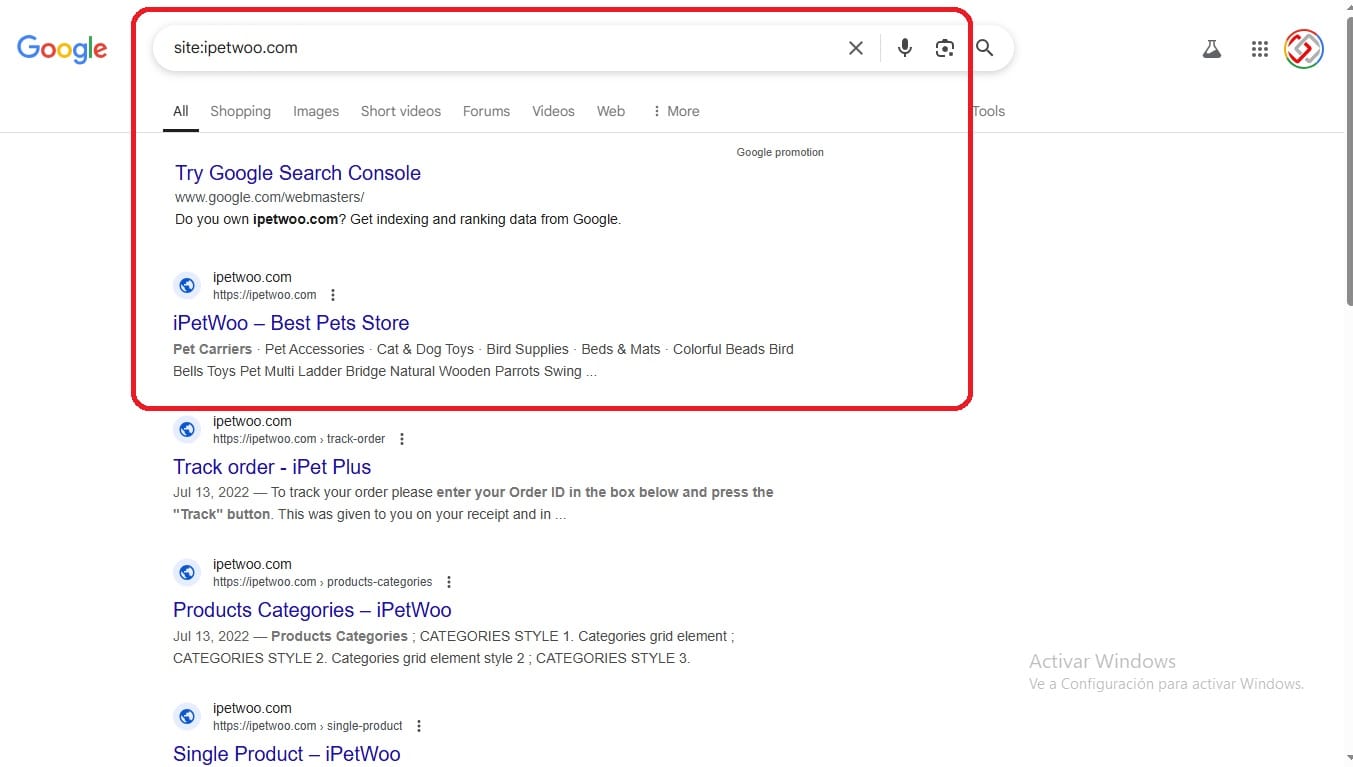
Task: Click the www.google.com/webmasters/ URL text
Action: [x=269, y=197]
